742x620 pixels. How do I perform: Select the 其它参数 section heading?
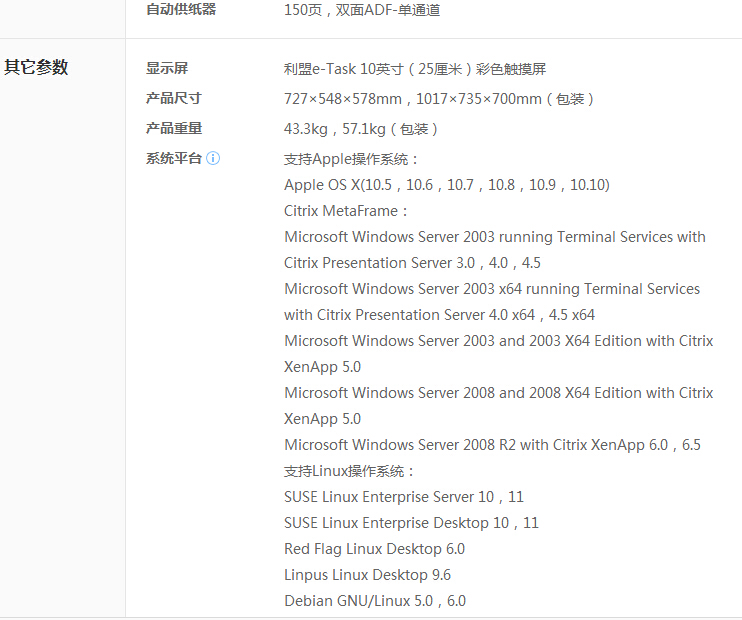coord(36,67)
